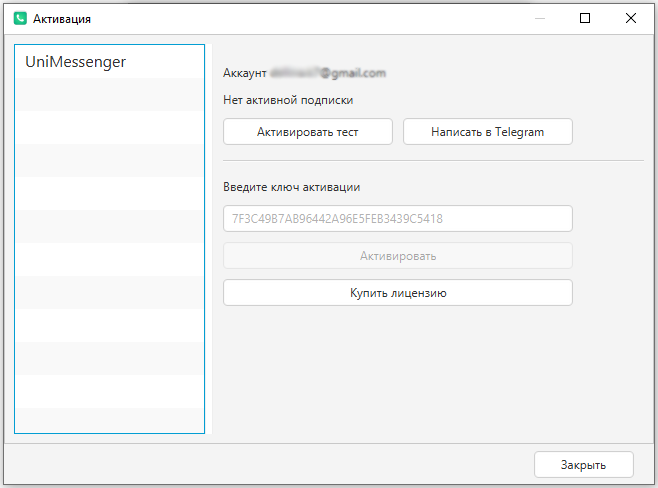Focus the activation key input field
This screenshot has height=488, width=658.
(x=398, y=219)
